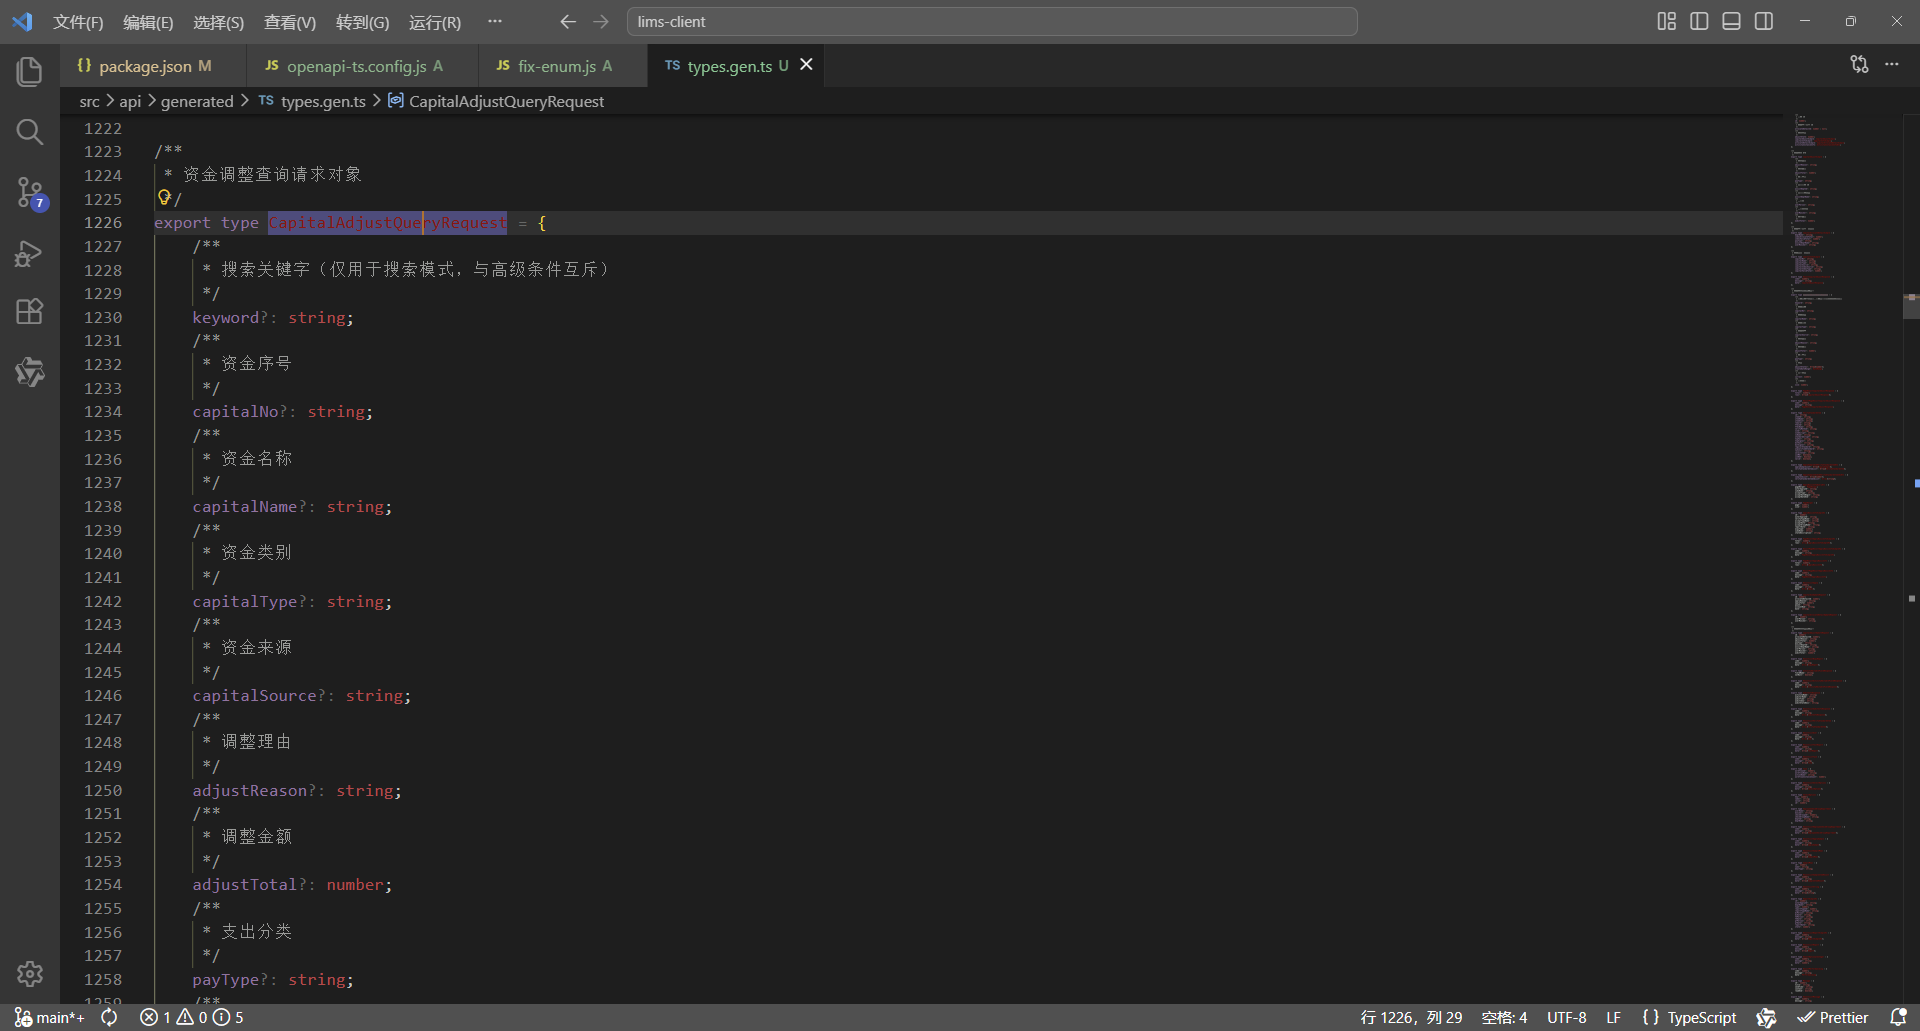Open the Run and Debug view
The height and width of the screenshot is (1031, 1920).
(30, 253)
